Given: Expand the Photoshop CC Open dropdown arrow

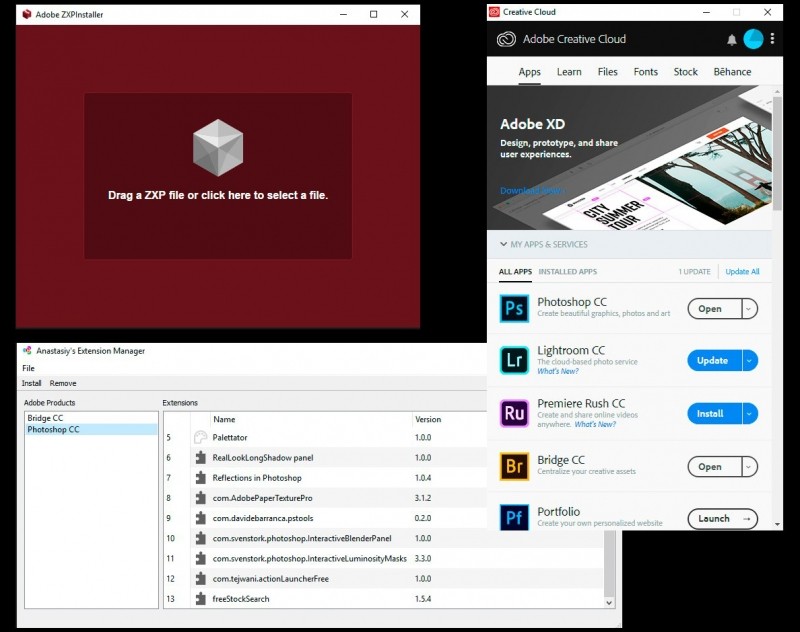Looking at the screenshot, I should tap(749, 309).
